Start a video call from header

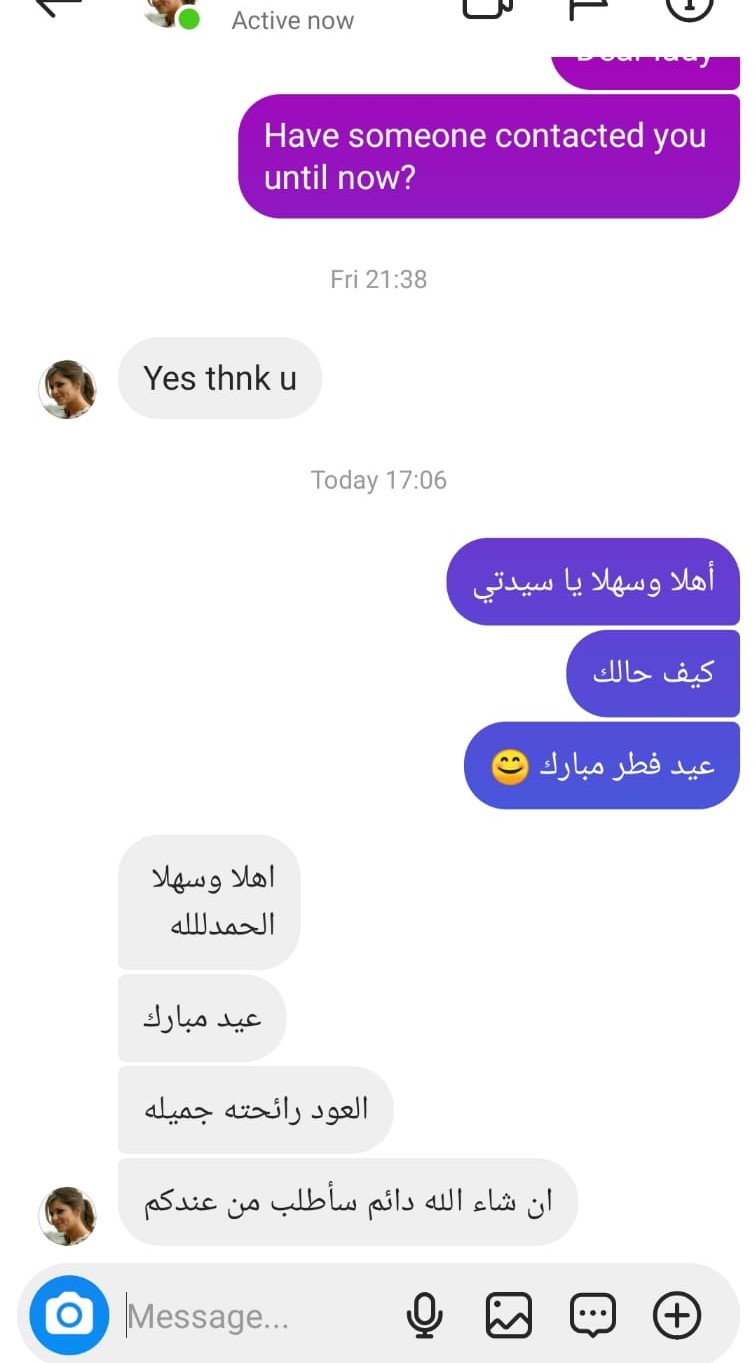pyautogui.click(x=489, y=7)
